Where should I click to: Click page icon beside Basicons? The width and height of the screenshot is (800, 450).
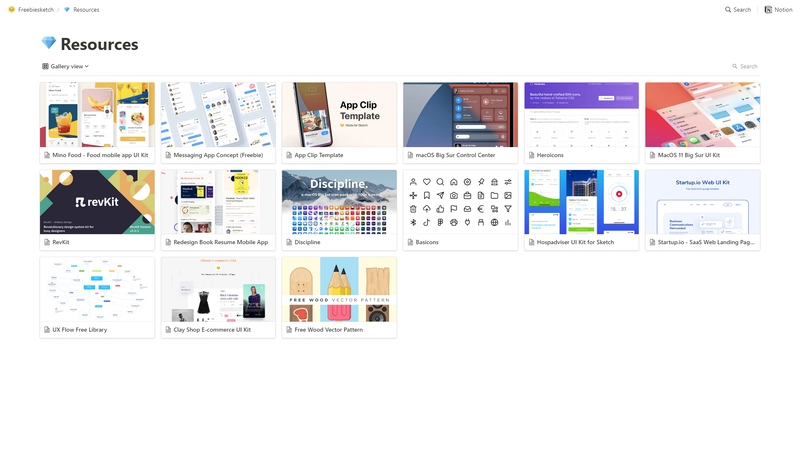tap(410, 242)
